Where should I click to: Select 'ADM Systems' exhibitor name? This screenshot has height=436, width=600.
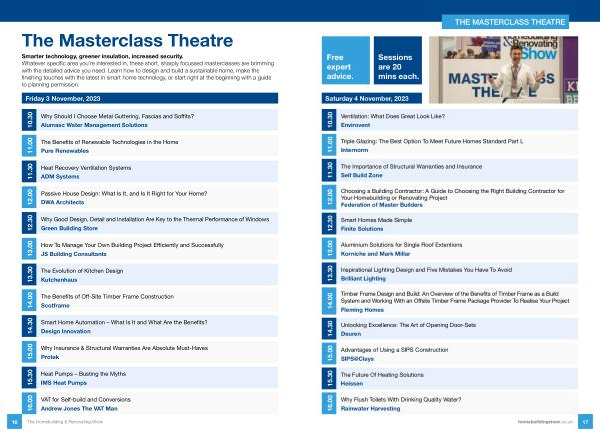click(60, 176)
